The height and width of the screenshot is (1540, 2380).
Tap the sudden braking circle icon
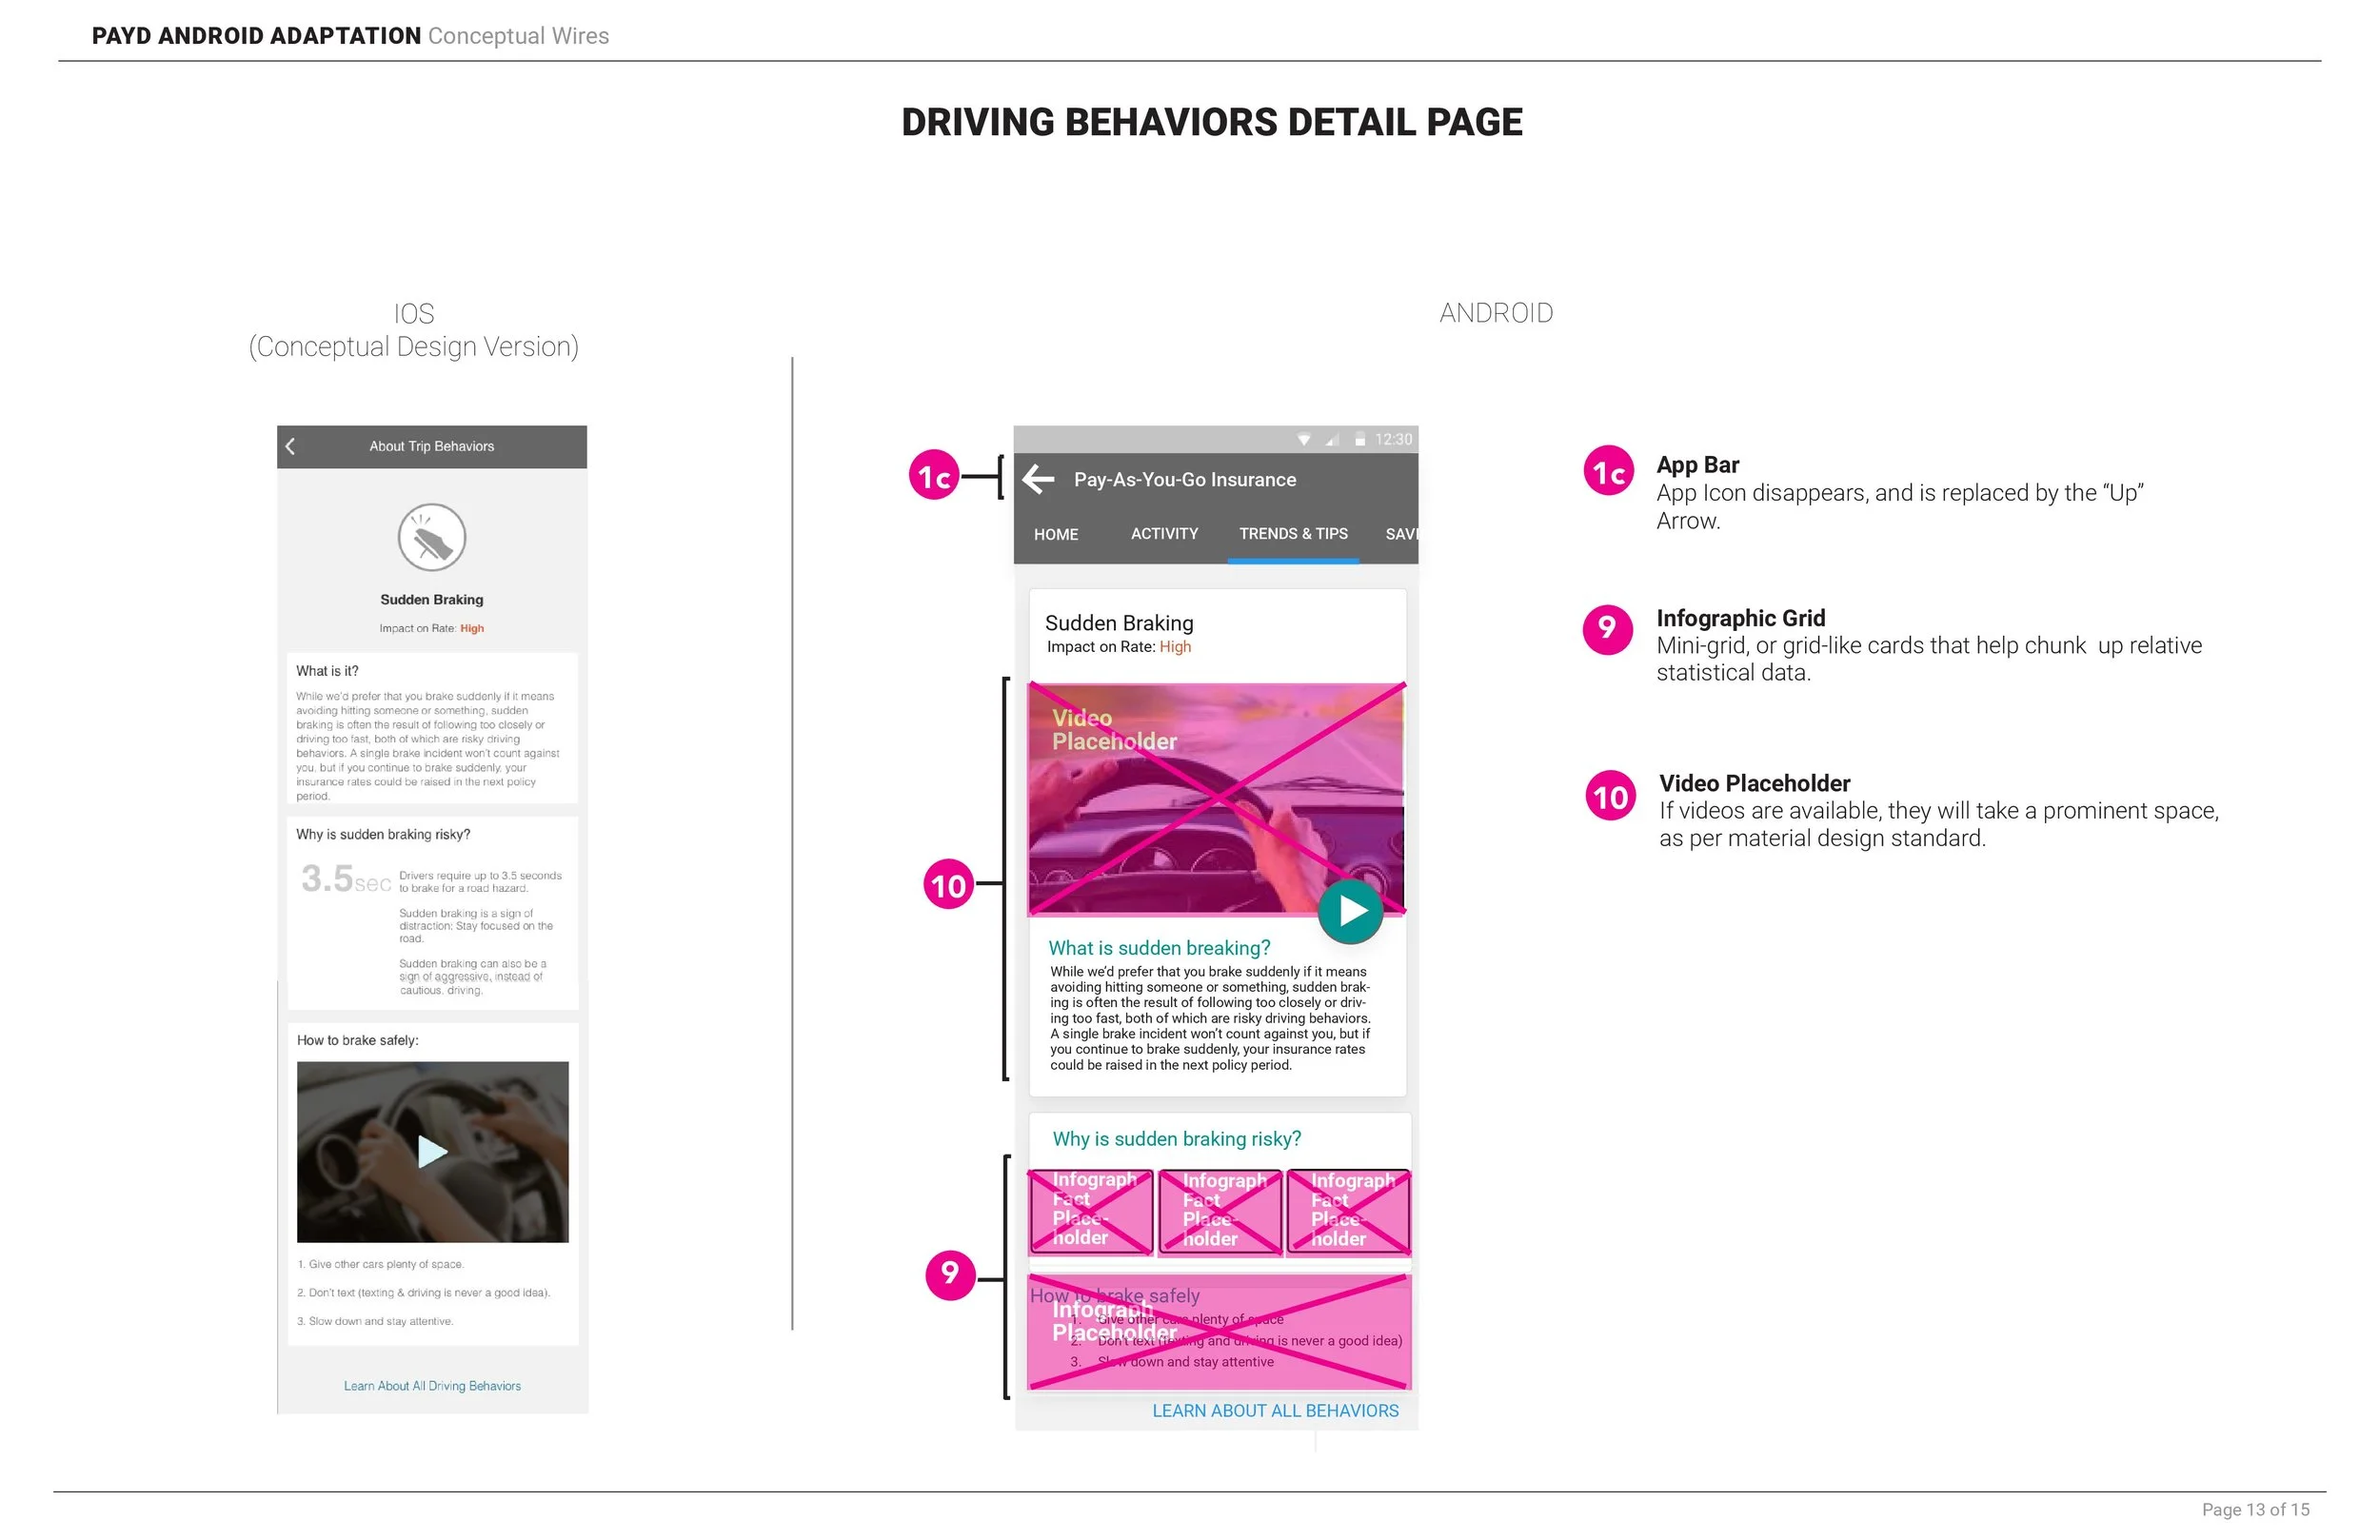[x=432, y=538]
